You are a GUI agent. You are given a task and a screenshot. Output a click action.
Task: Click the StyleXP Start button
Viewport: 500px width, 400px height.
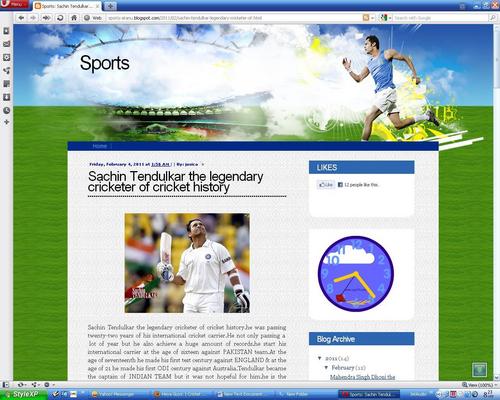tap(23, 394)
